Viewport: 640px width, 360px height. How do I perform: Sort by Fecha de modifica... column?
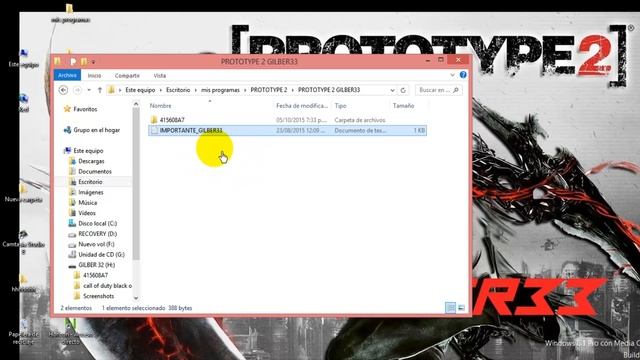pos(302,106)
